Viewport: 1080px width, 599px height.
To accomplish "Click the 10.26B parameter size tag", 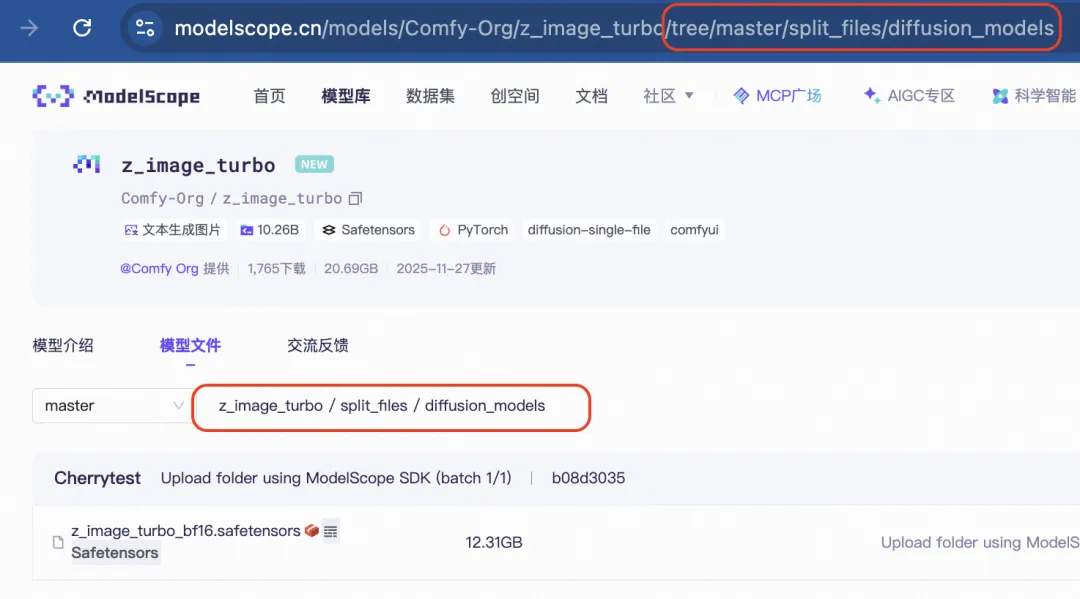I will tap(269, 230).
